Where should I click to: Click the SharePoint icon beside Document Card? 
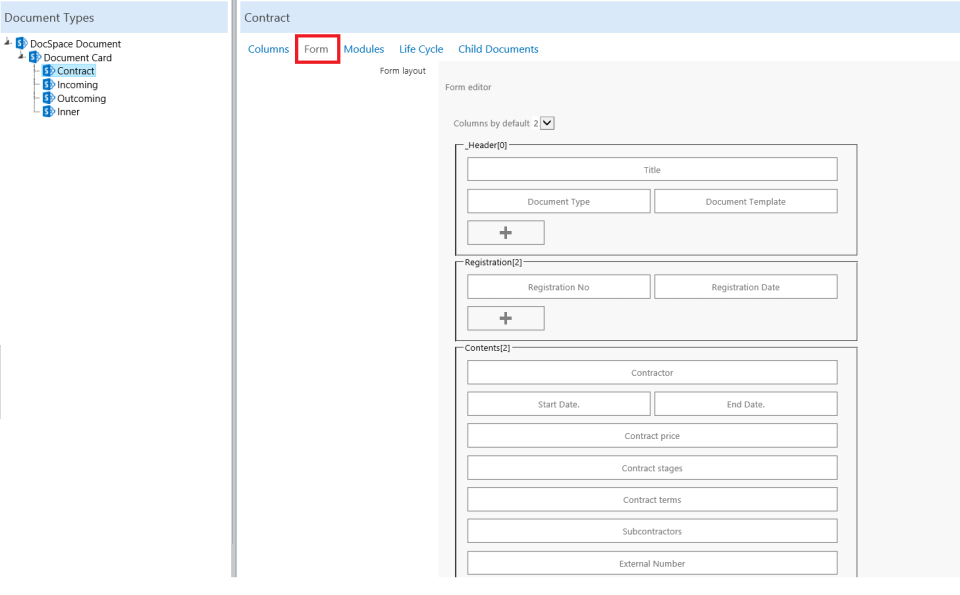tap(35, 58)
